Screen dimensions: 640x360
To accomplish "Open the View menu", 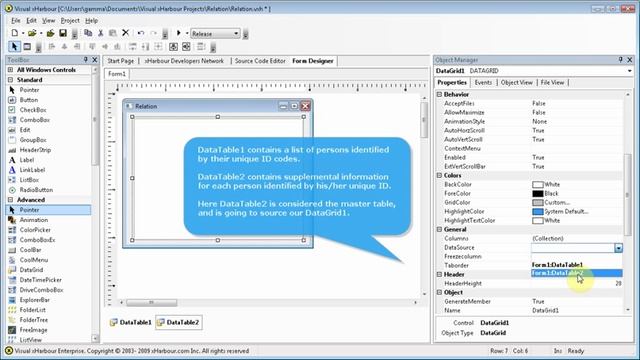I will 48,20.
